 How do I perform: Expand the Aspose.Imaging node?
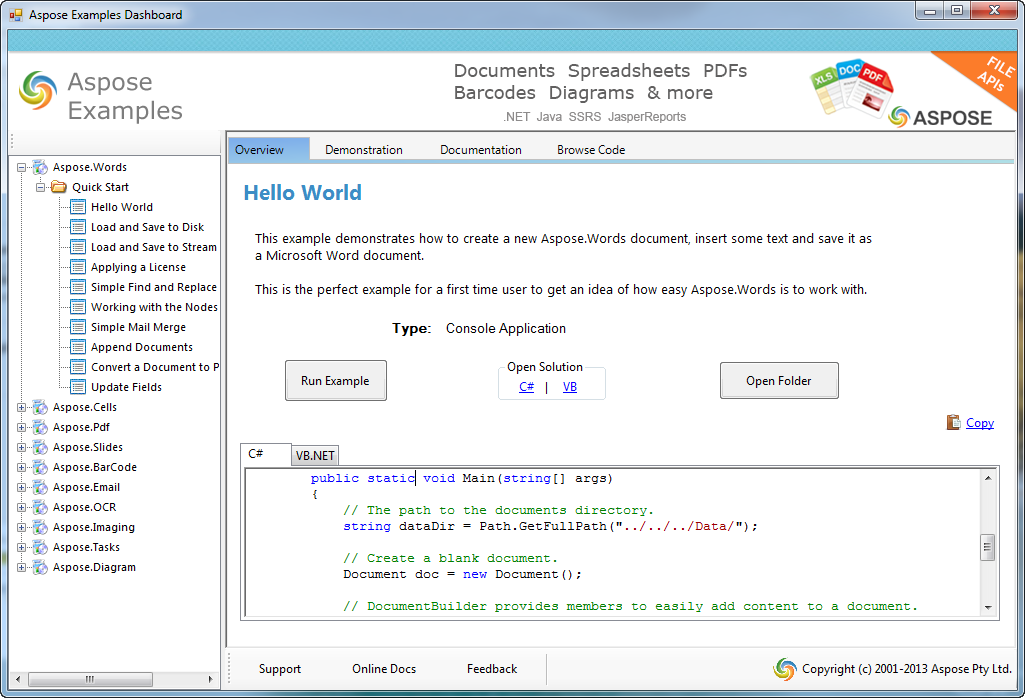point(22,527)
